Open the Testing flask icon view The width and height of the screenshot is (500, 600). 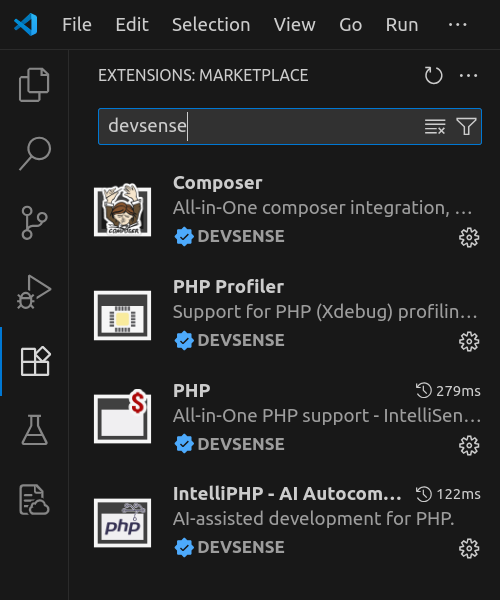(34, 430)
